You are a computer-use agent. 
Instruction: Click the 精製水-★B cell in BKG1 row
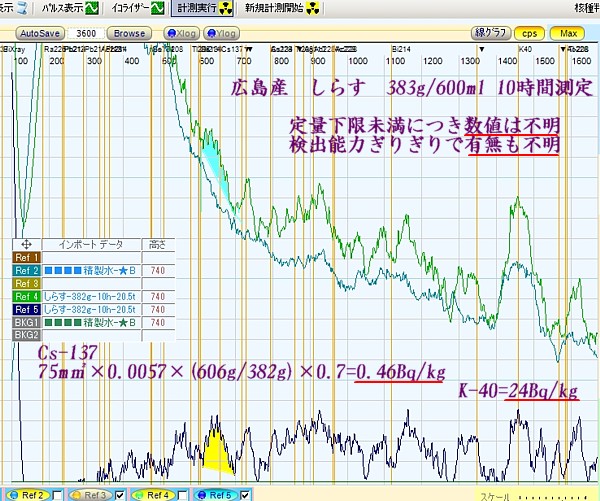[x=91, y=322]
